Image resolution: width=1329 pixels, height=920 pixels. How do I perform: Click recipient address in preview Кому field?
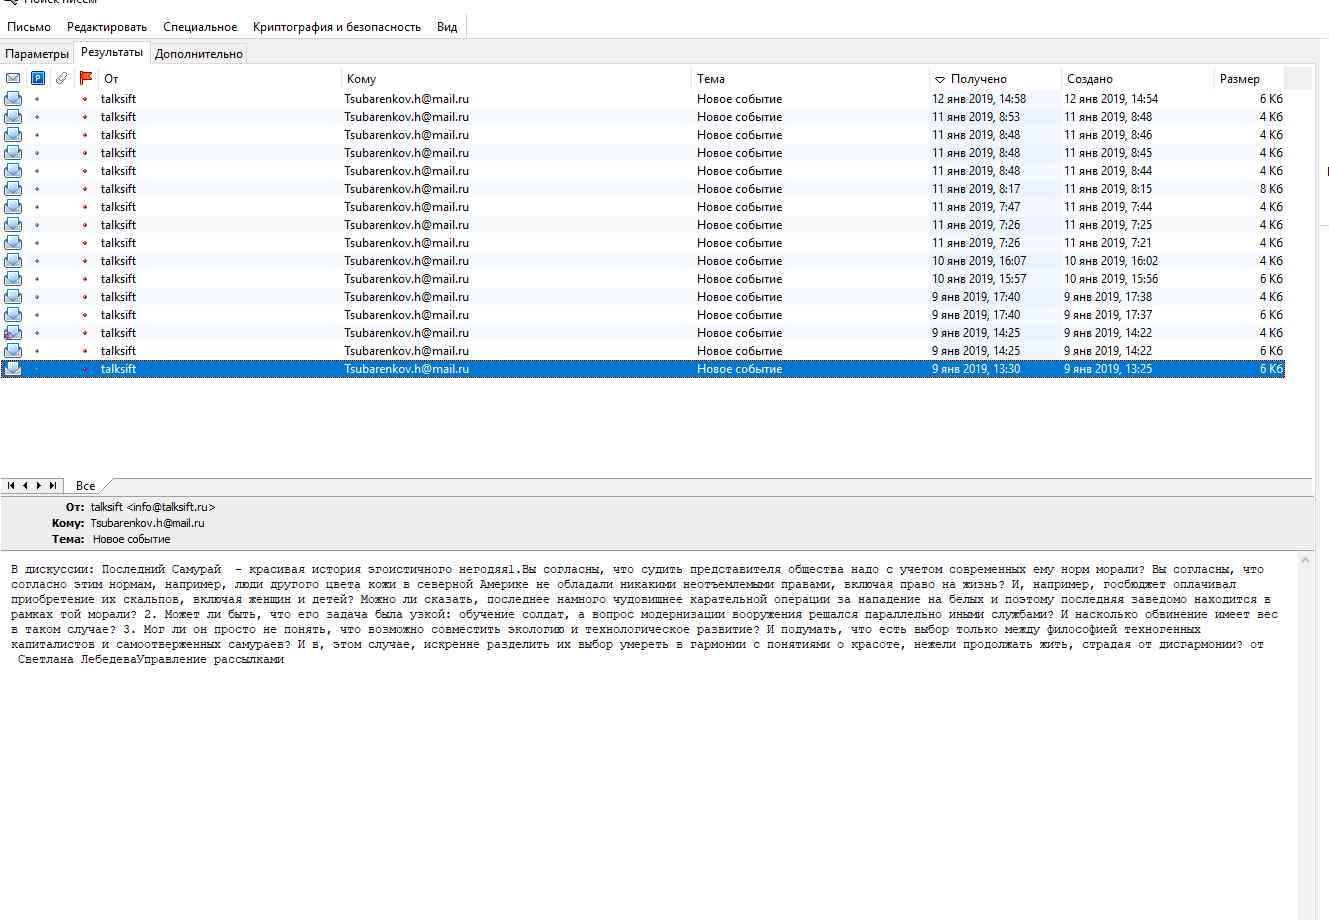click(x=147, y=523)
